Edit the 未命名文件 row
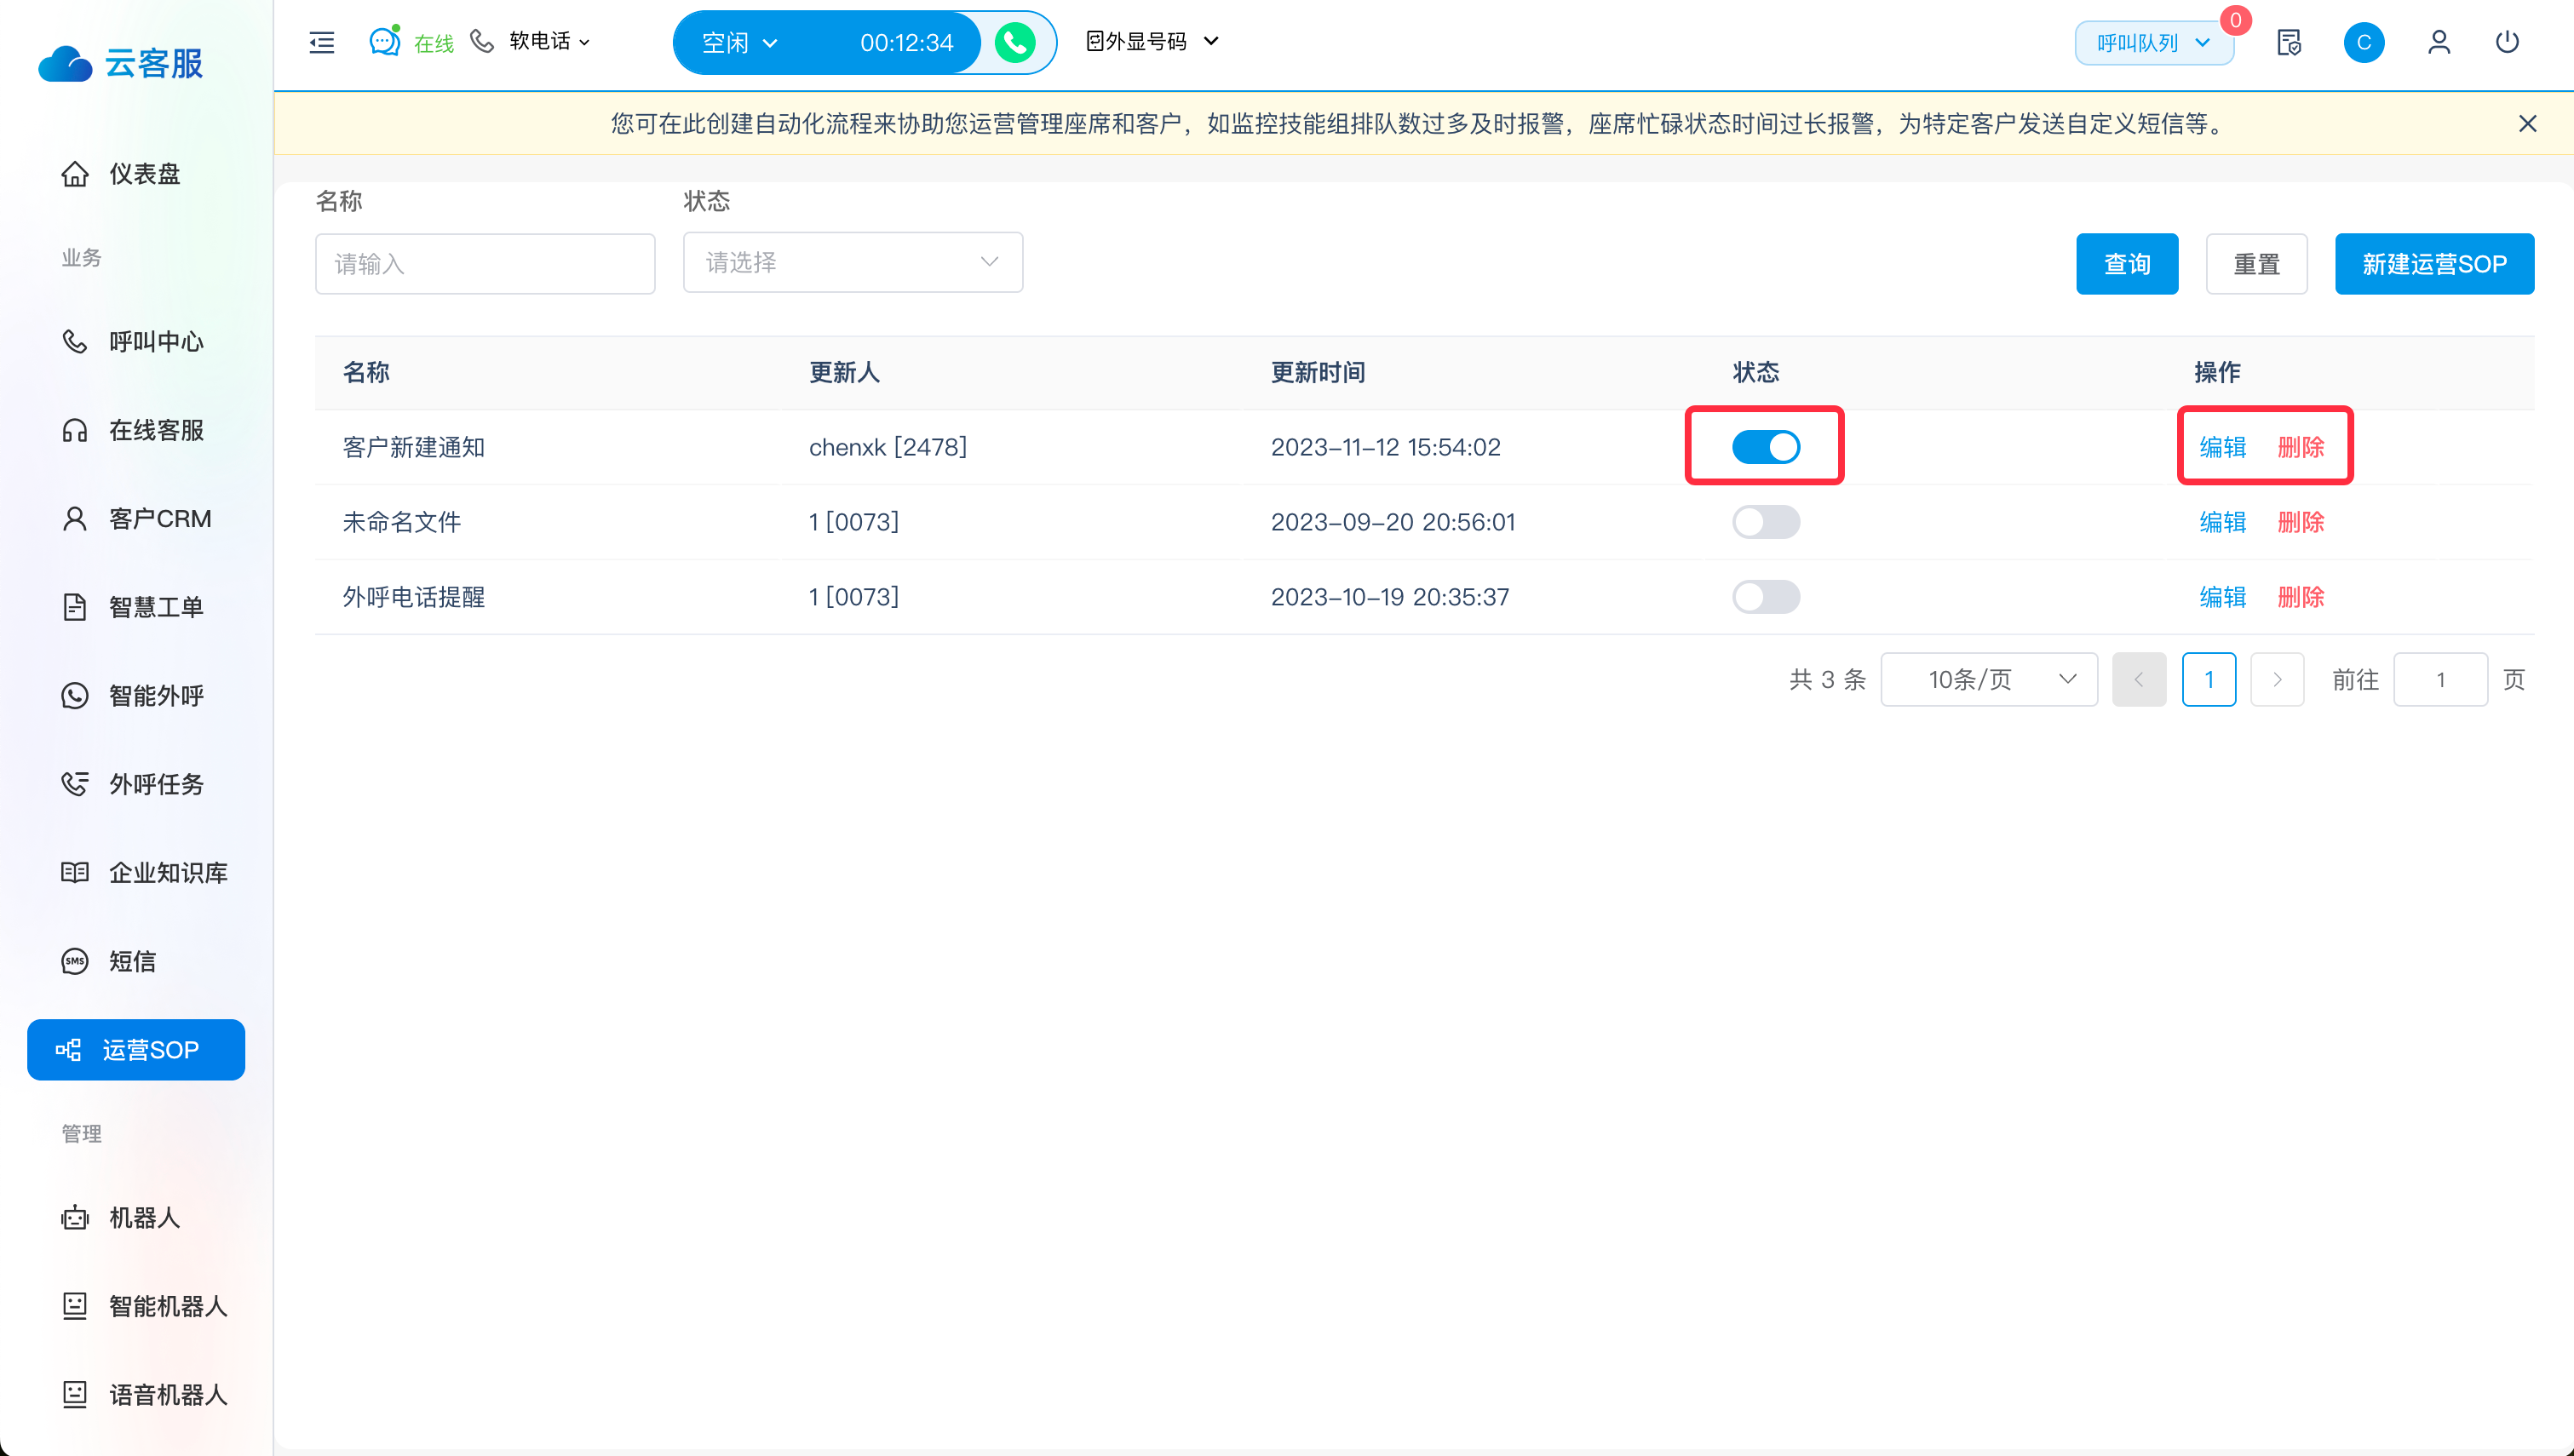Screen dimensions: 2574x1456 click(x=2222, y=522)
